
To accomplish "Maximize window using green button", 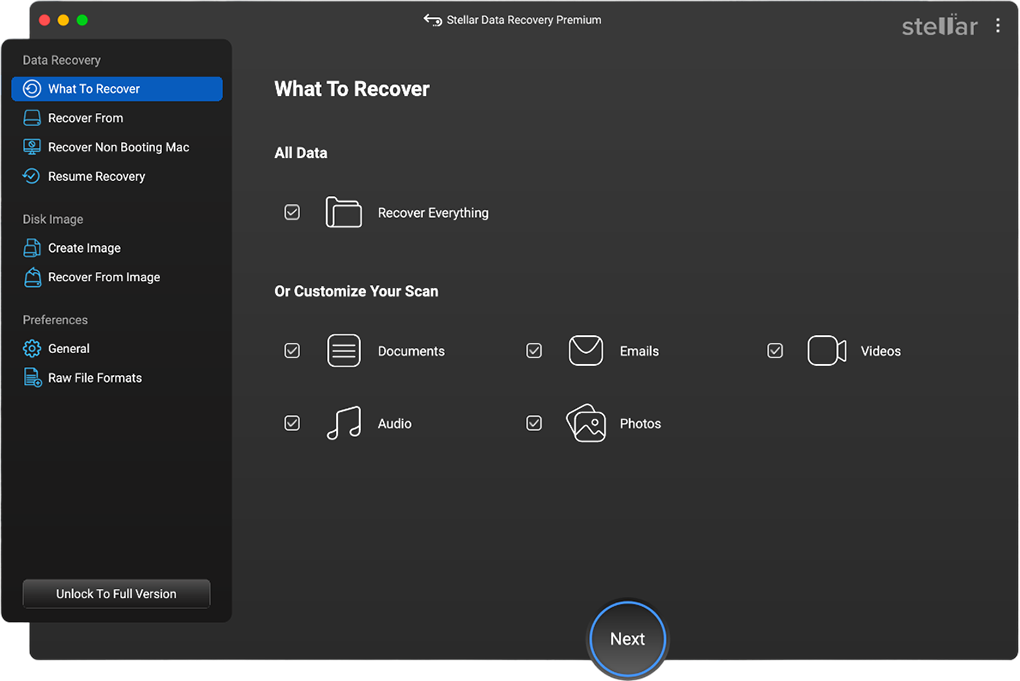I will (x=82, y=20).
